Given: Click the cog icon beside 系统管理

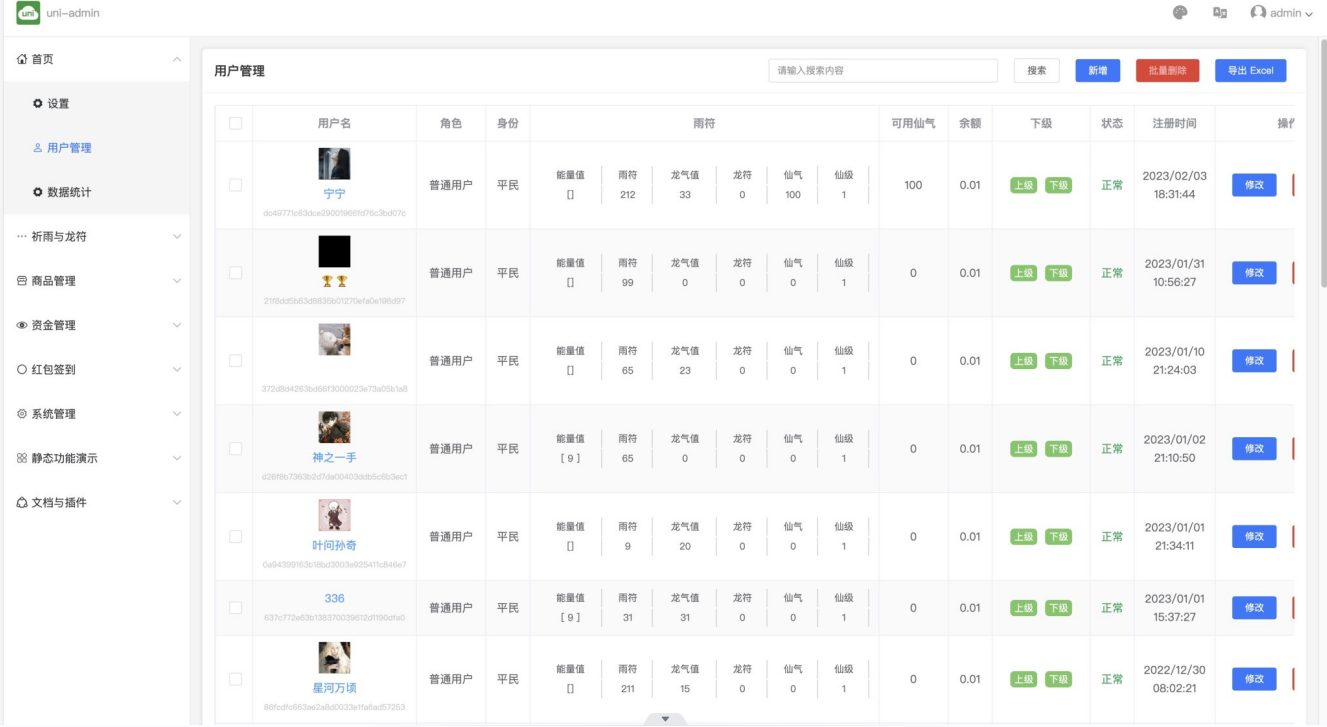Looking at the screenshot, I should coord(22,414).
